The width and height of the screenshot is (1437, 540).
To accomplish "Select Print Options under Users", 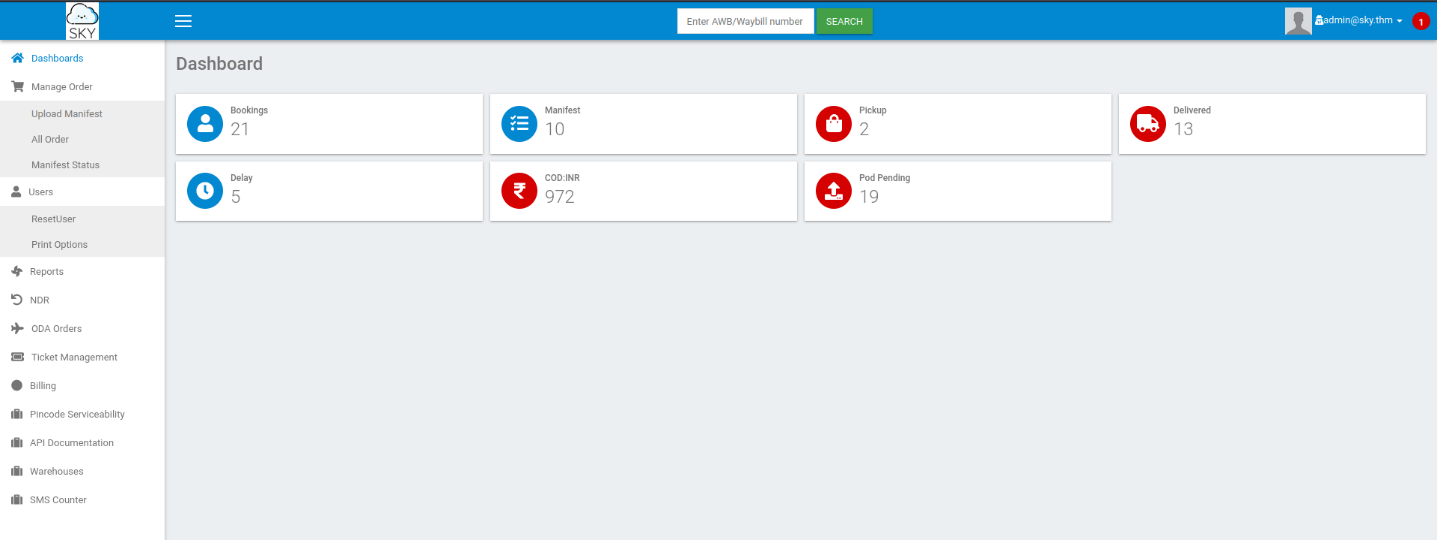I will [x=59, y=245].
